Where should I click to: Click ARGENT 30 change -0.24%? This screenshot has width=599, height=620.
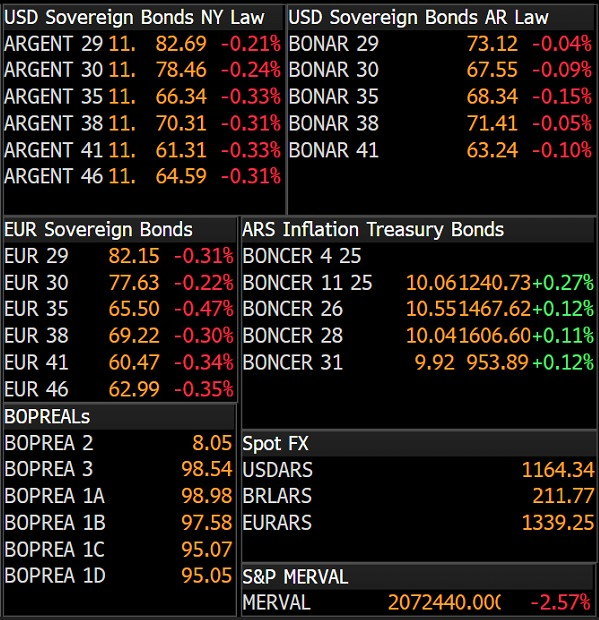click(x=251, y=70)
